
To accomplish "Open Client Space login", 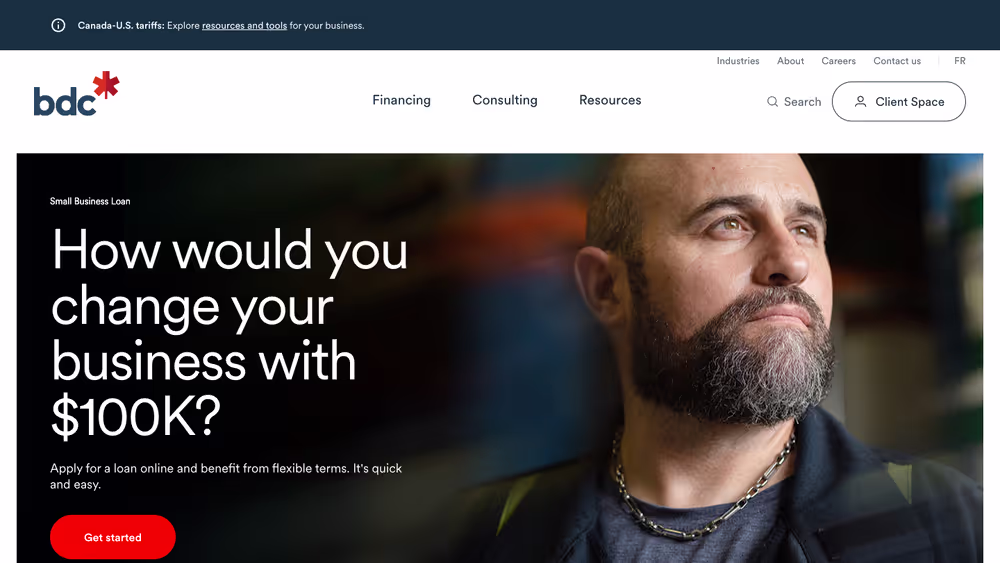I will 899,101.
